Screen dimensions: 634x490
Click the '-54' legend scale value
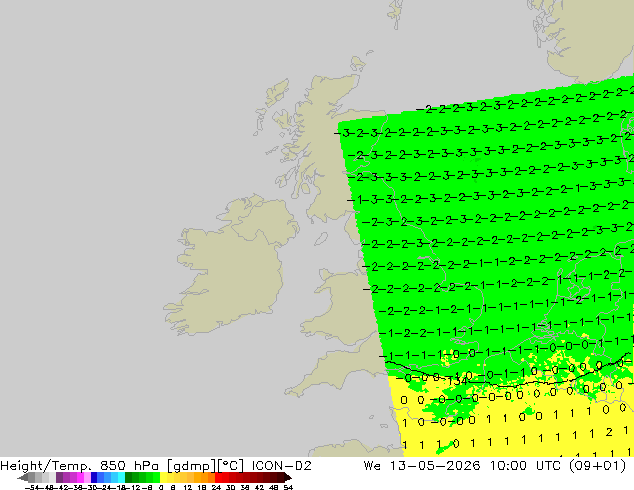pyautogui.click(x=32, y=488)
